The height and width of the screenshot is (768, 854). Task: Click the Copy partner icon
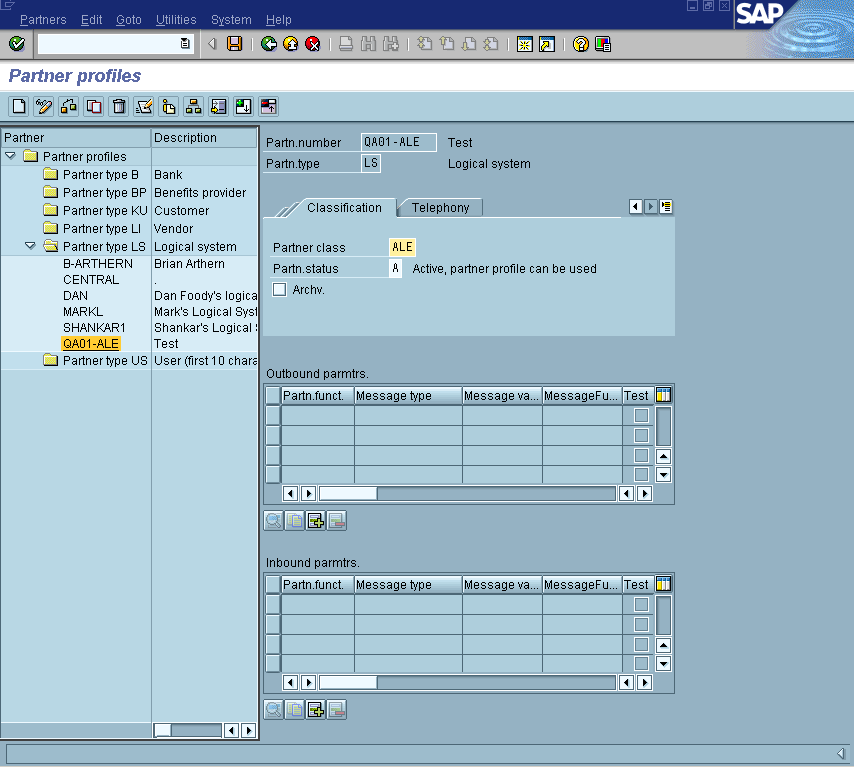click(94, 106)
